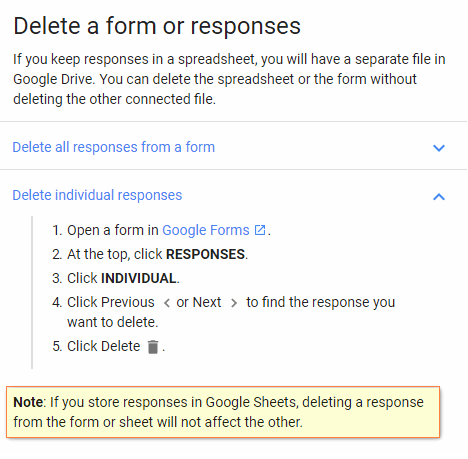Image resolution: width=468 pixels, height=459 pixels.
Task: Select the 'Delete individual responses' header text
Action: point(97,195)
